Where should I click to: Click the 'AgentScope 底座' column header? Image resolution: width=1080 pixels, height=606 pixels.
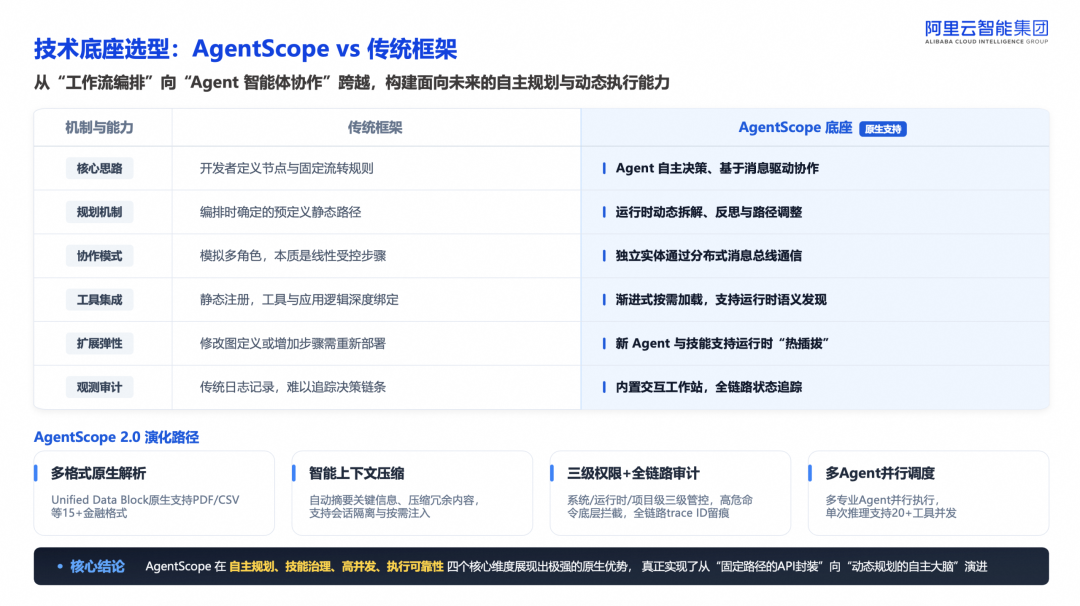click(x=796, y=127)
